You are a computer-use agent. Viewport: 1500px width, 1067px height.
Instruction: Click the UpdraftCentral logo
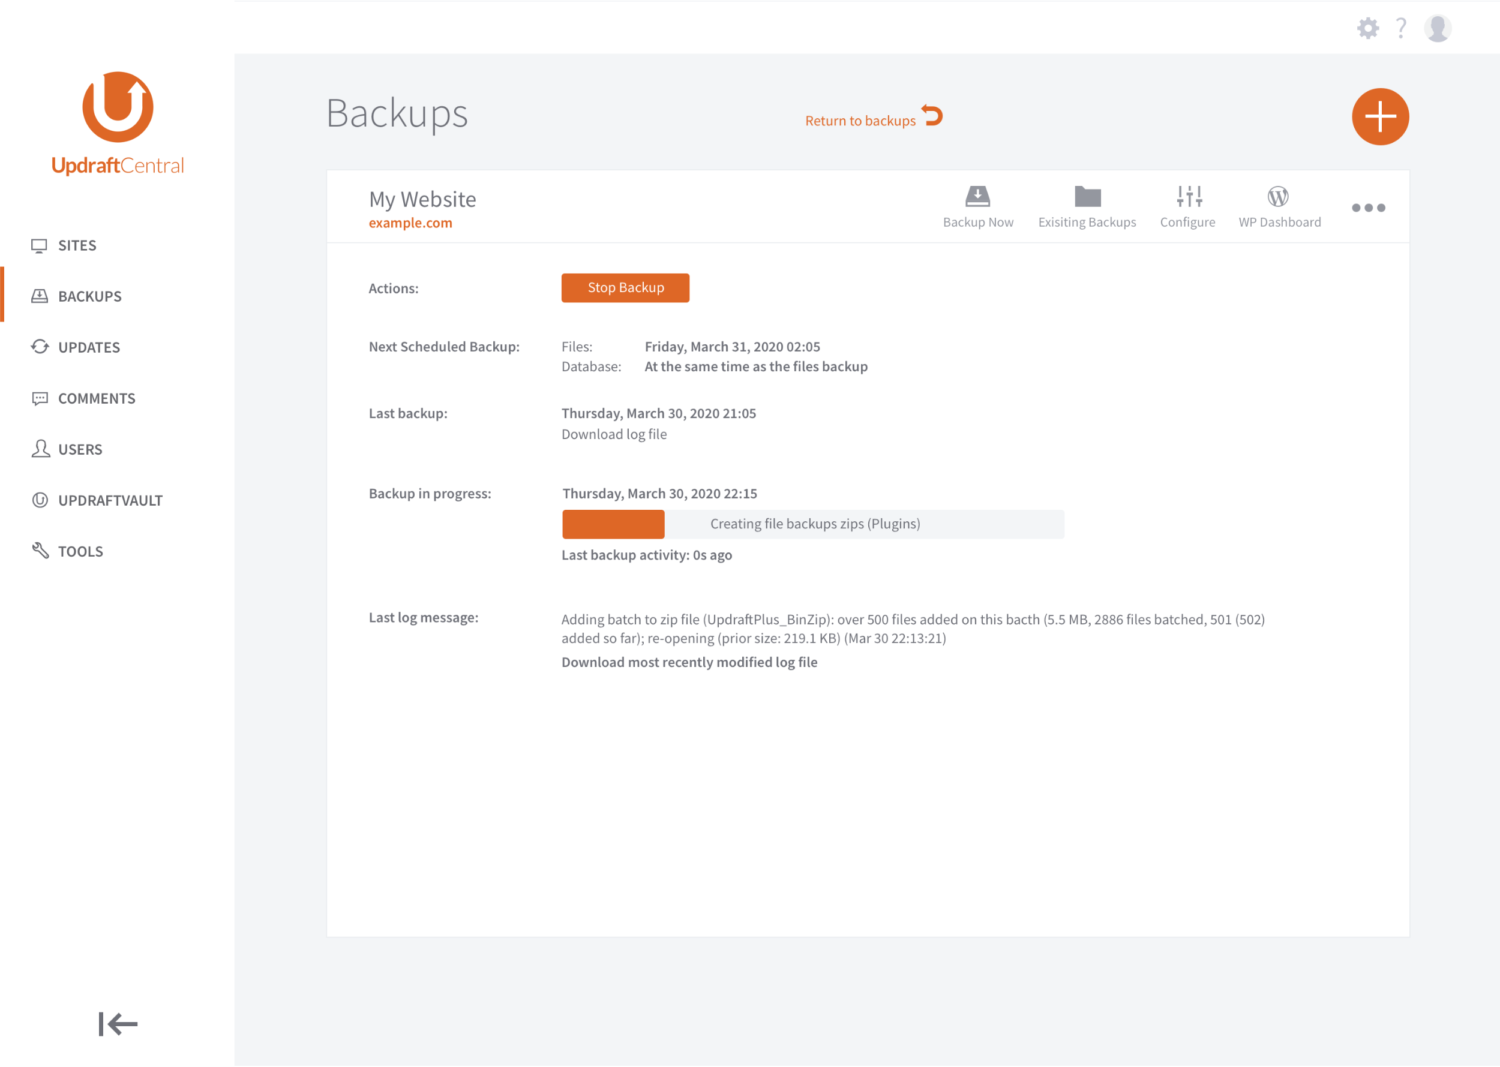(117, 122)
